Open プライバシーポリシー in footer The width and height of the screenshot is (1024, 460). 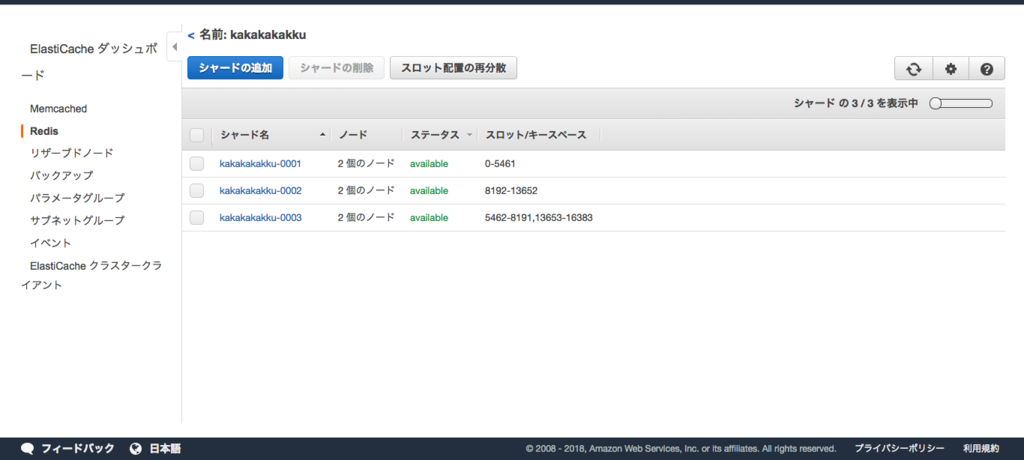(x=899, y=449)
